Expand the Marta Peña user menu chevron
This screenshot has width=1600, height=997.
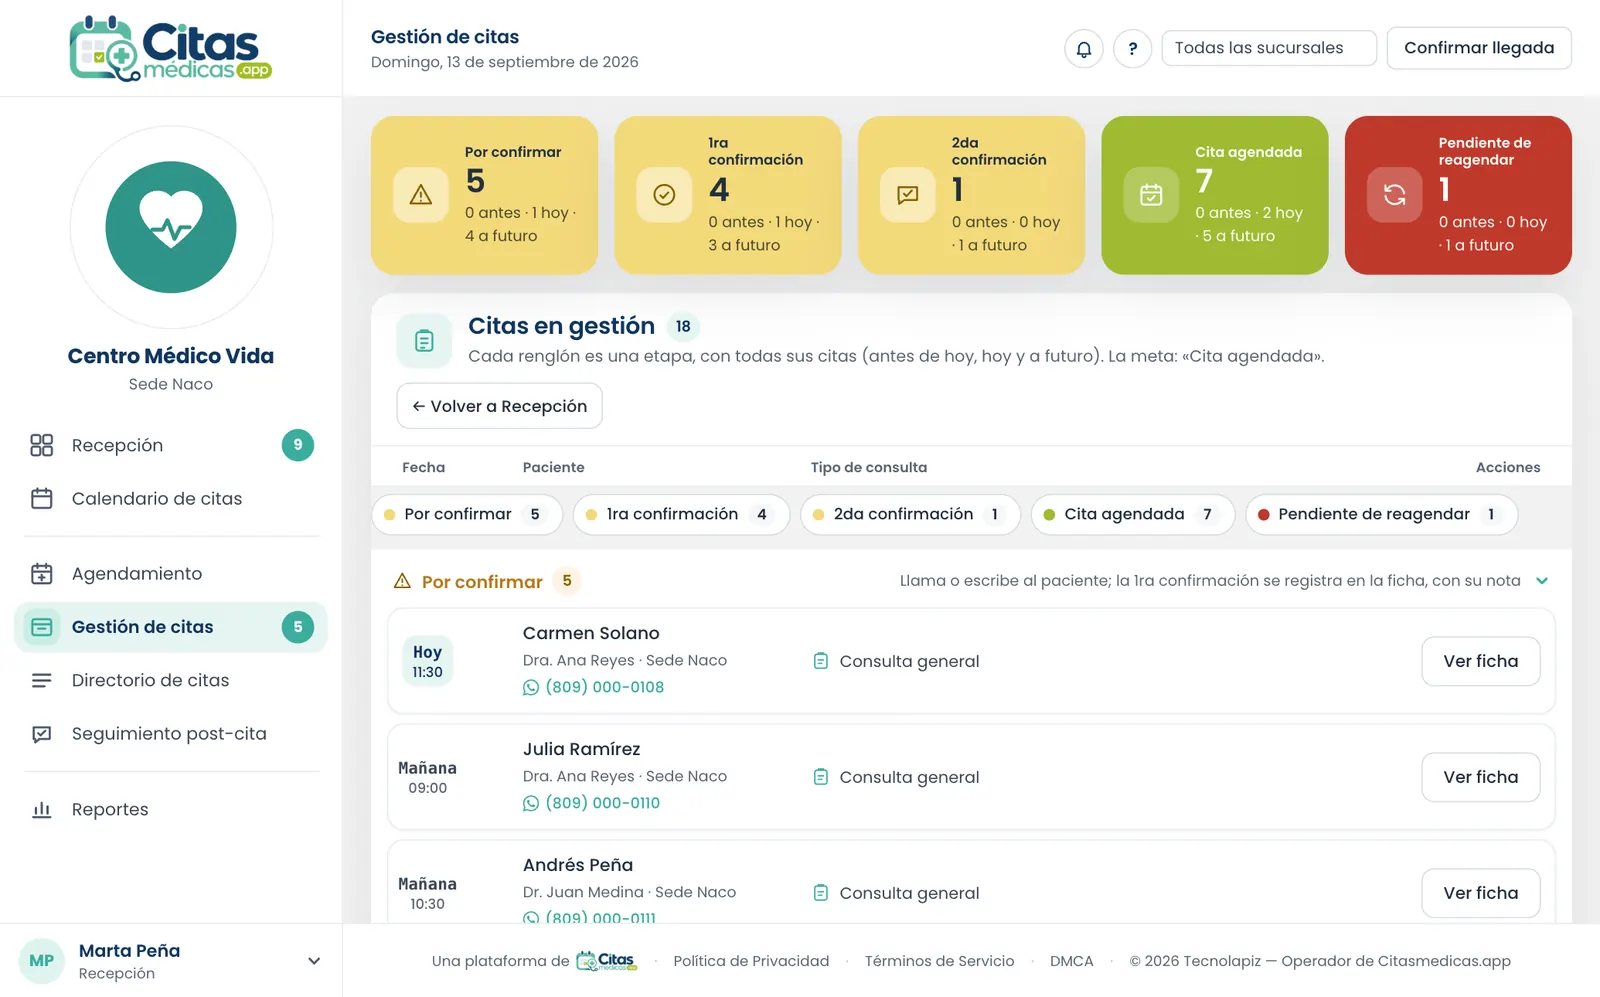click(314, 961)
